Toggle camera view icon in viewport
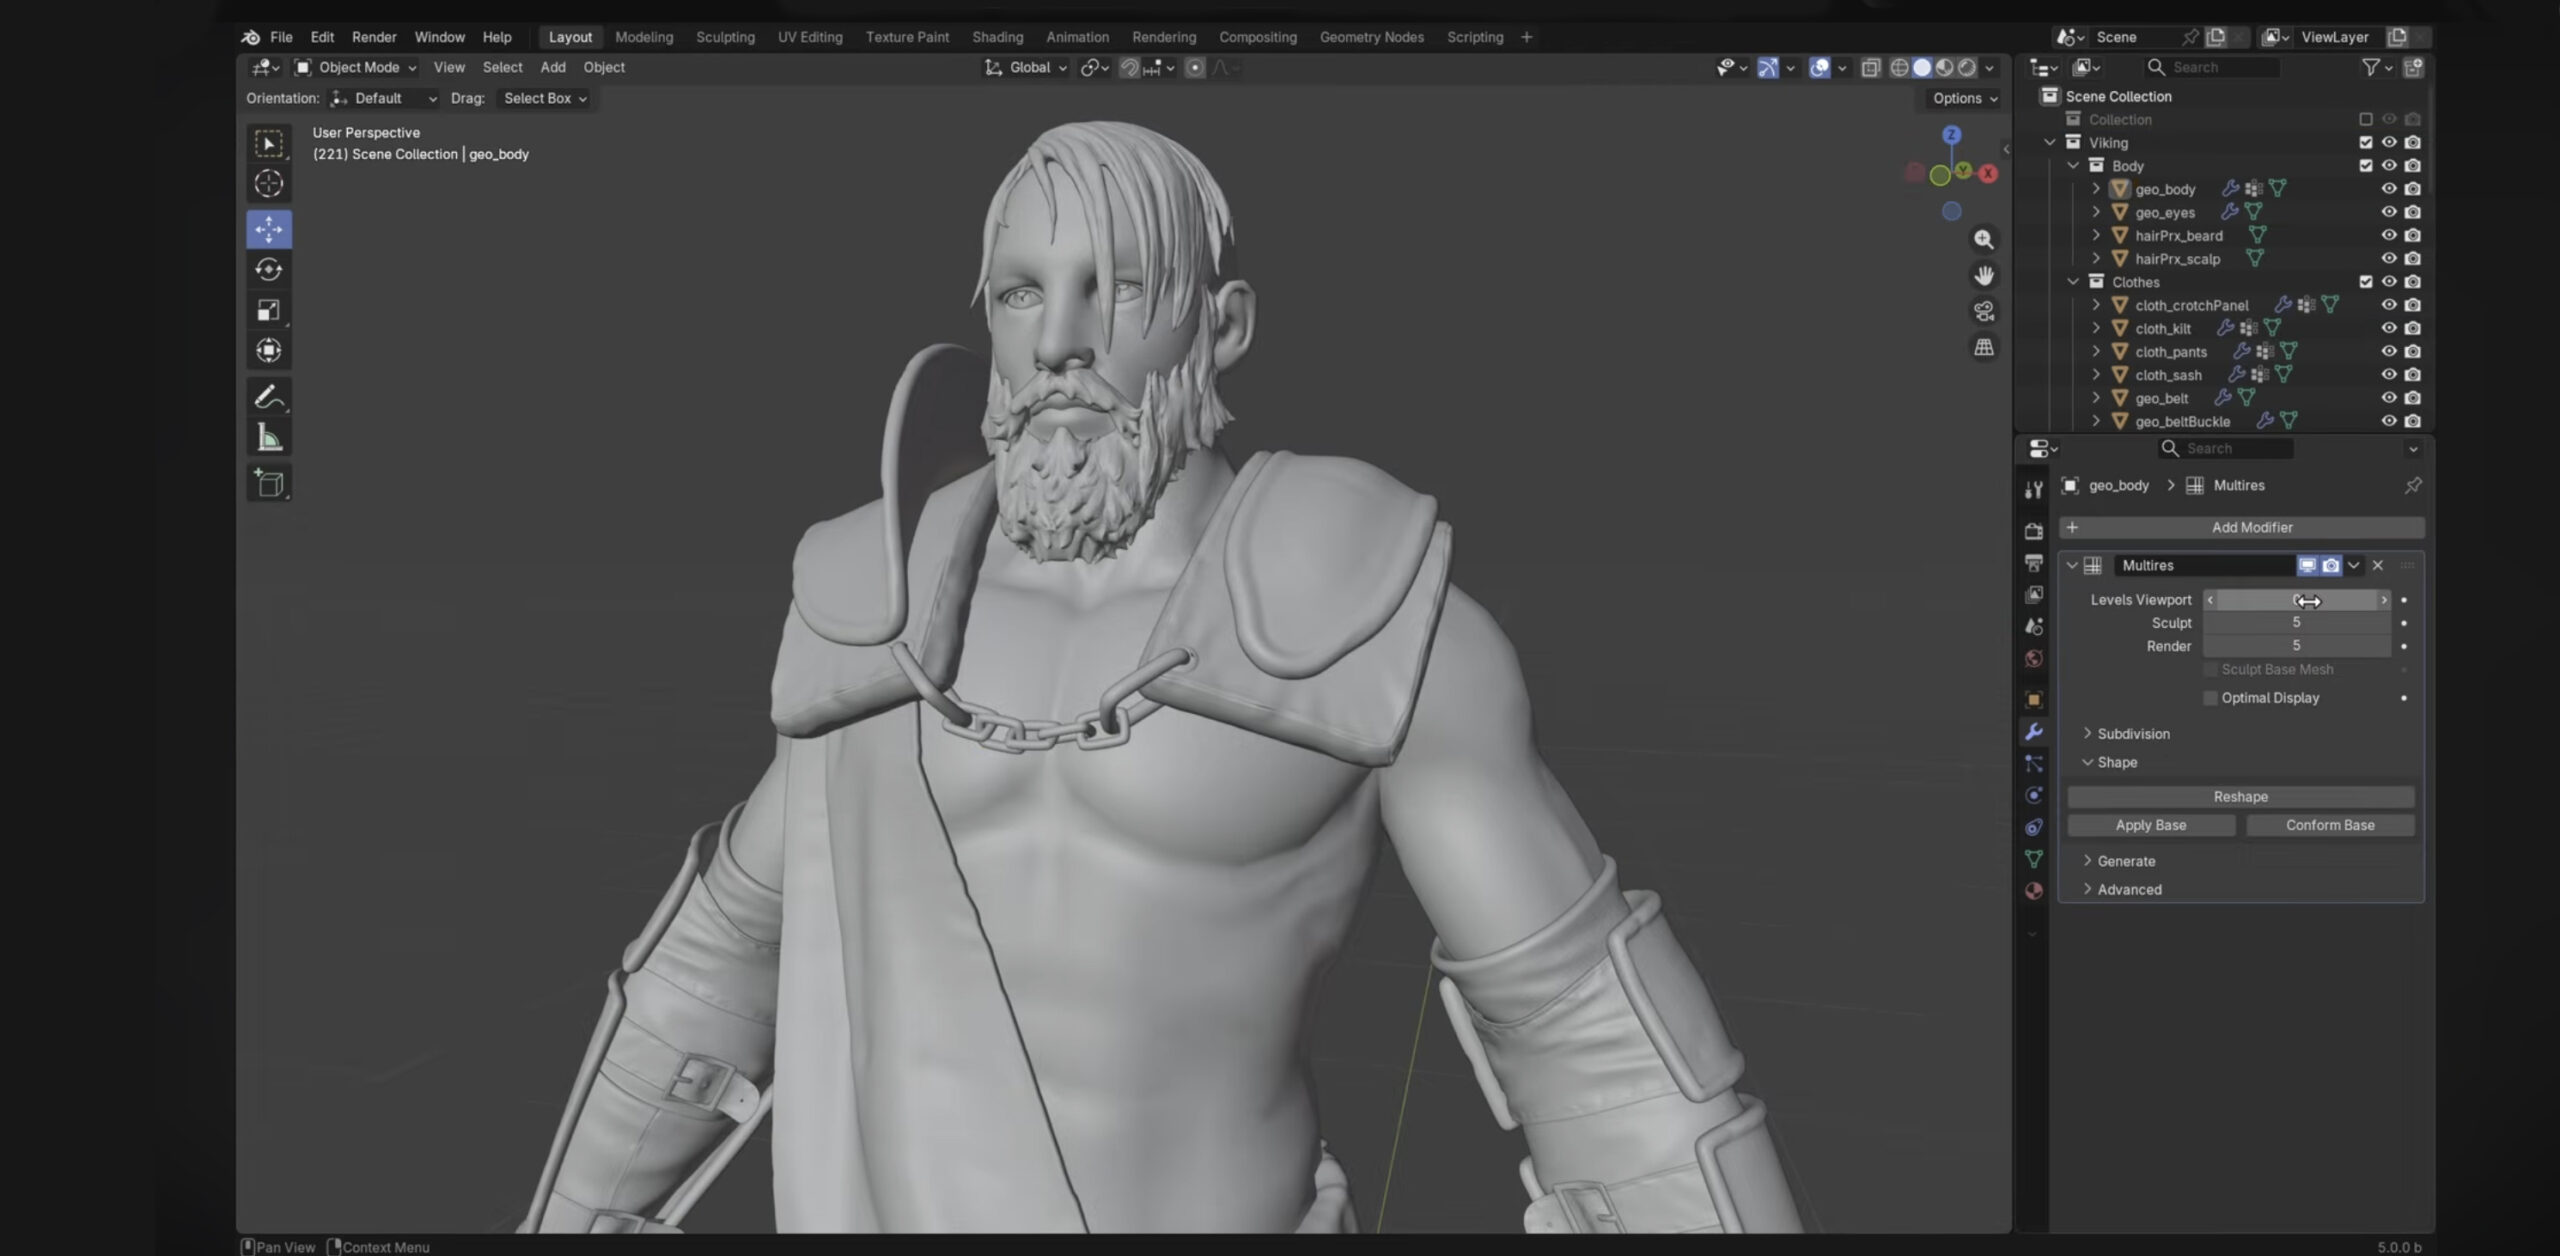The height and width of the screenshot is (1256, 2560). click(x=1984, y=311)
